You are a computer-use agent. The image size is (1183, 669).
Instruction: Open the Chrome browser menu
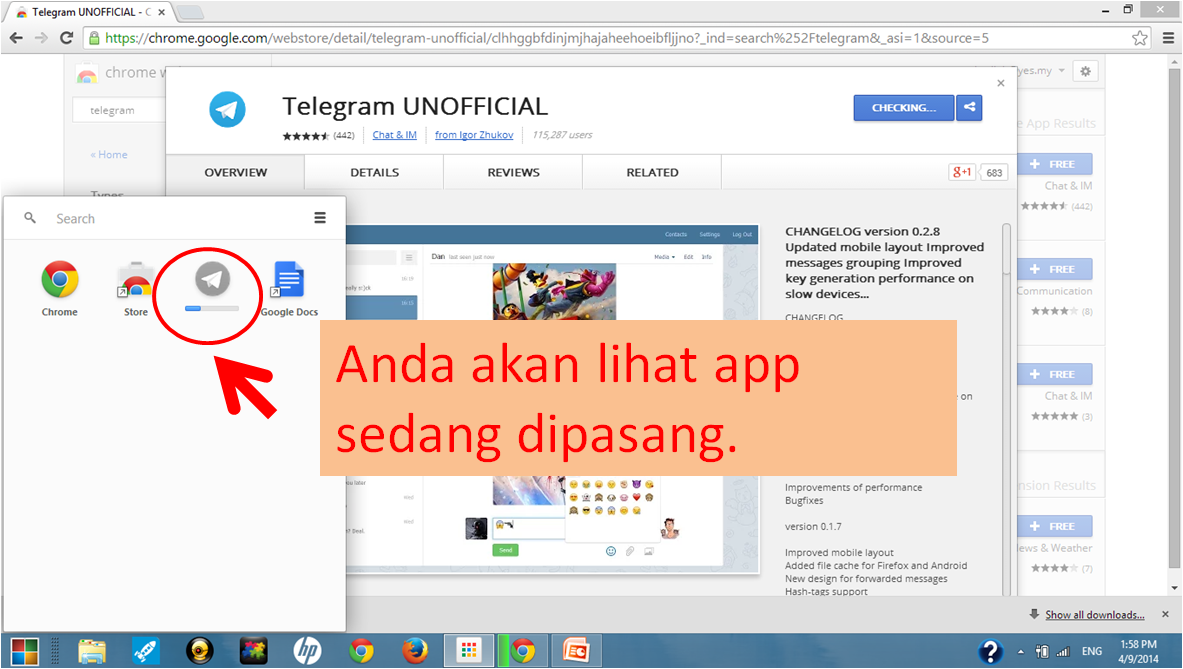(x=1168, y=37)
